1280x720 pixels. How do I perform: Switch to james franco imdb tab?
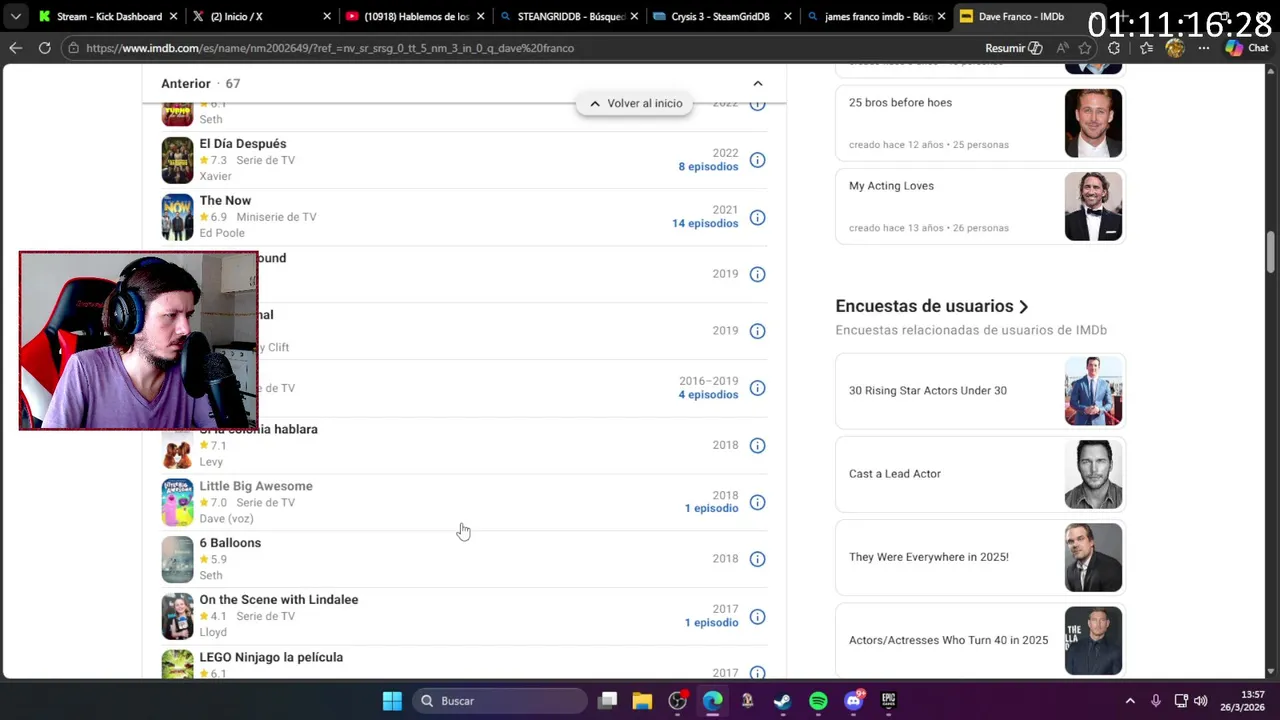[877, 16]
